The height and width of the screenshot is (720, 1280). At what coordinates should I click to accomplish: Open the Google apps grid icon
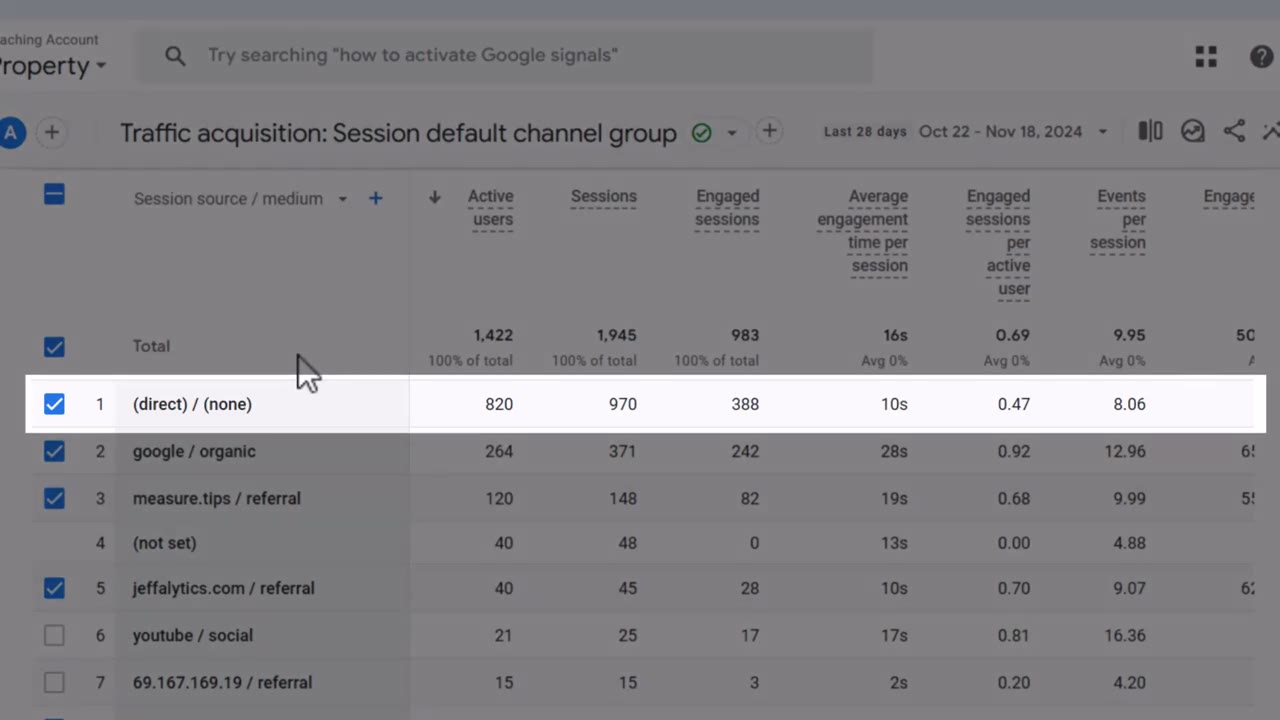[1206, 57]
